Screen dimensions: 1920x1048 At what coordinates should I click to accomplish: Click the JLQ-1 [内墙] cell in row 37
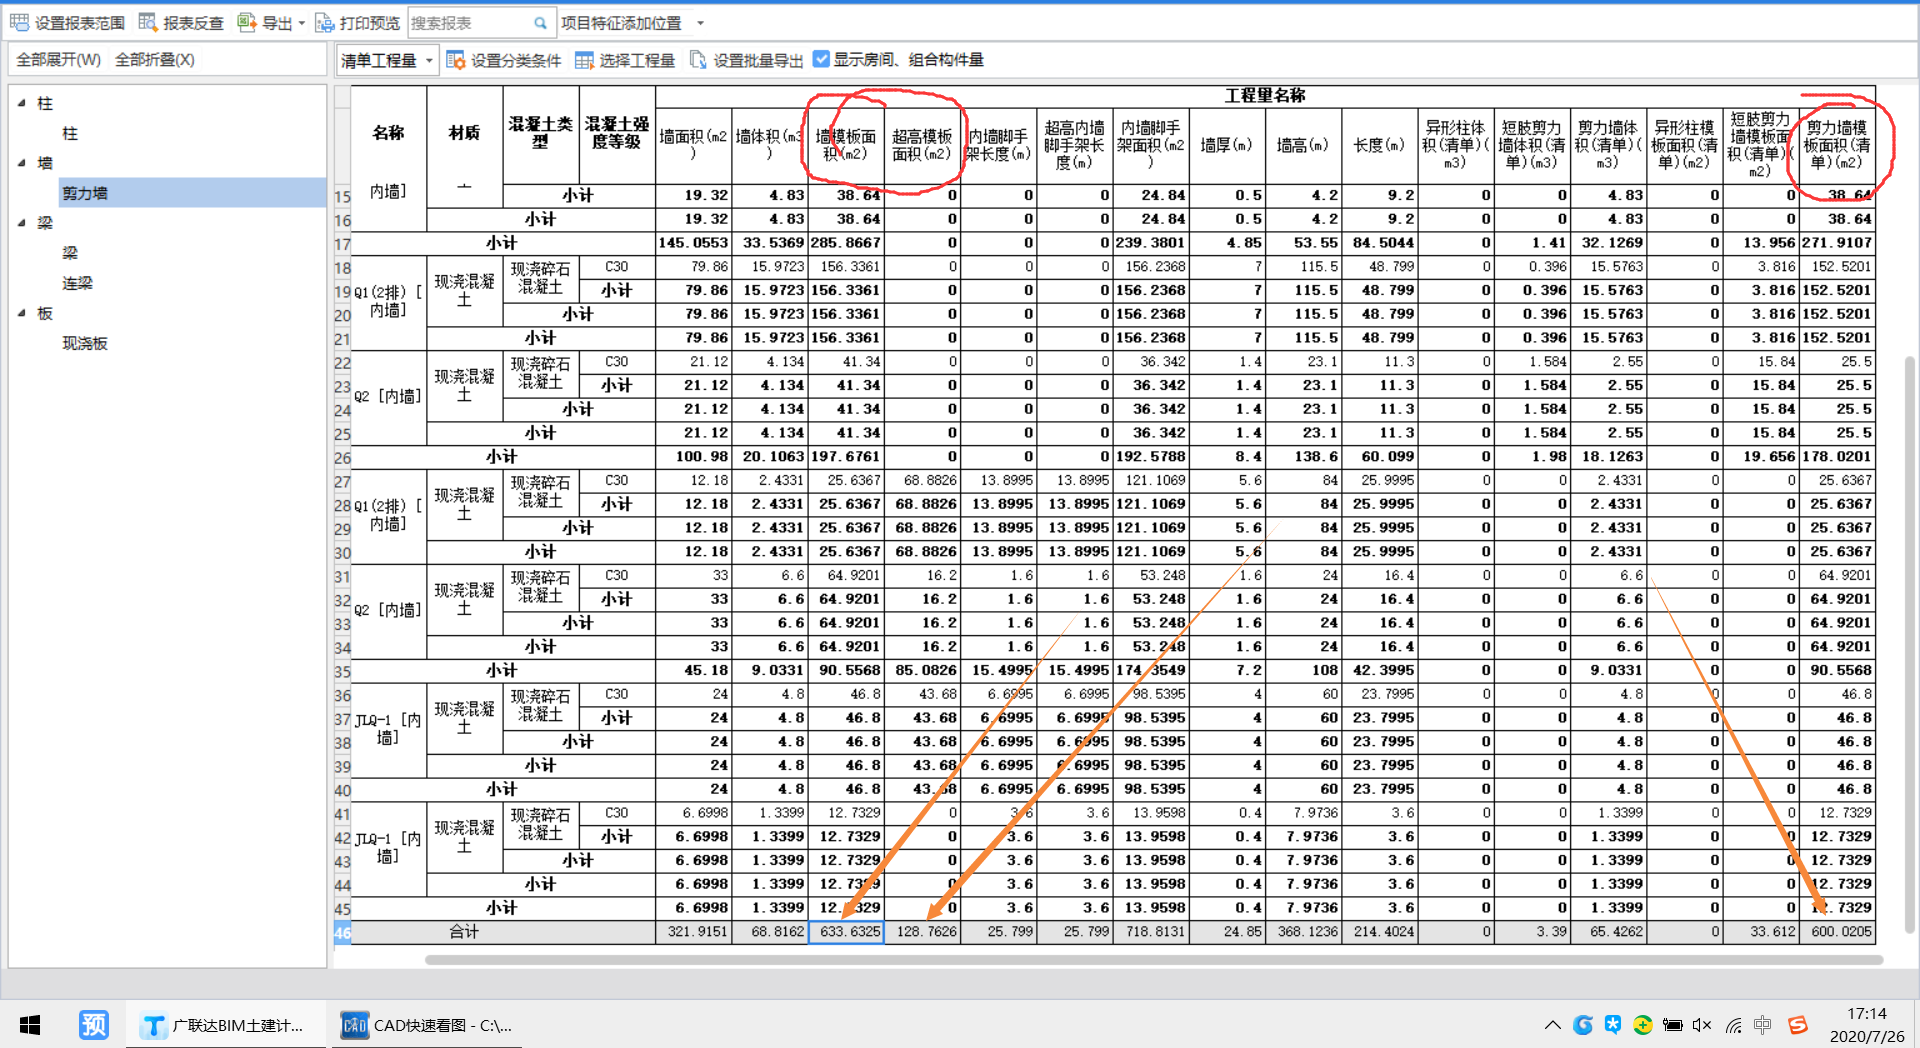pyautogui.click(x=389, y=729)
